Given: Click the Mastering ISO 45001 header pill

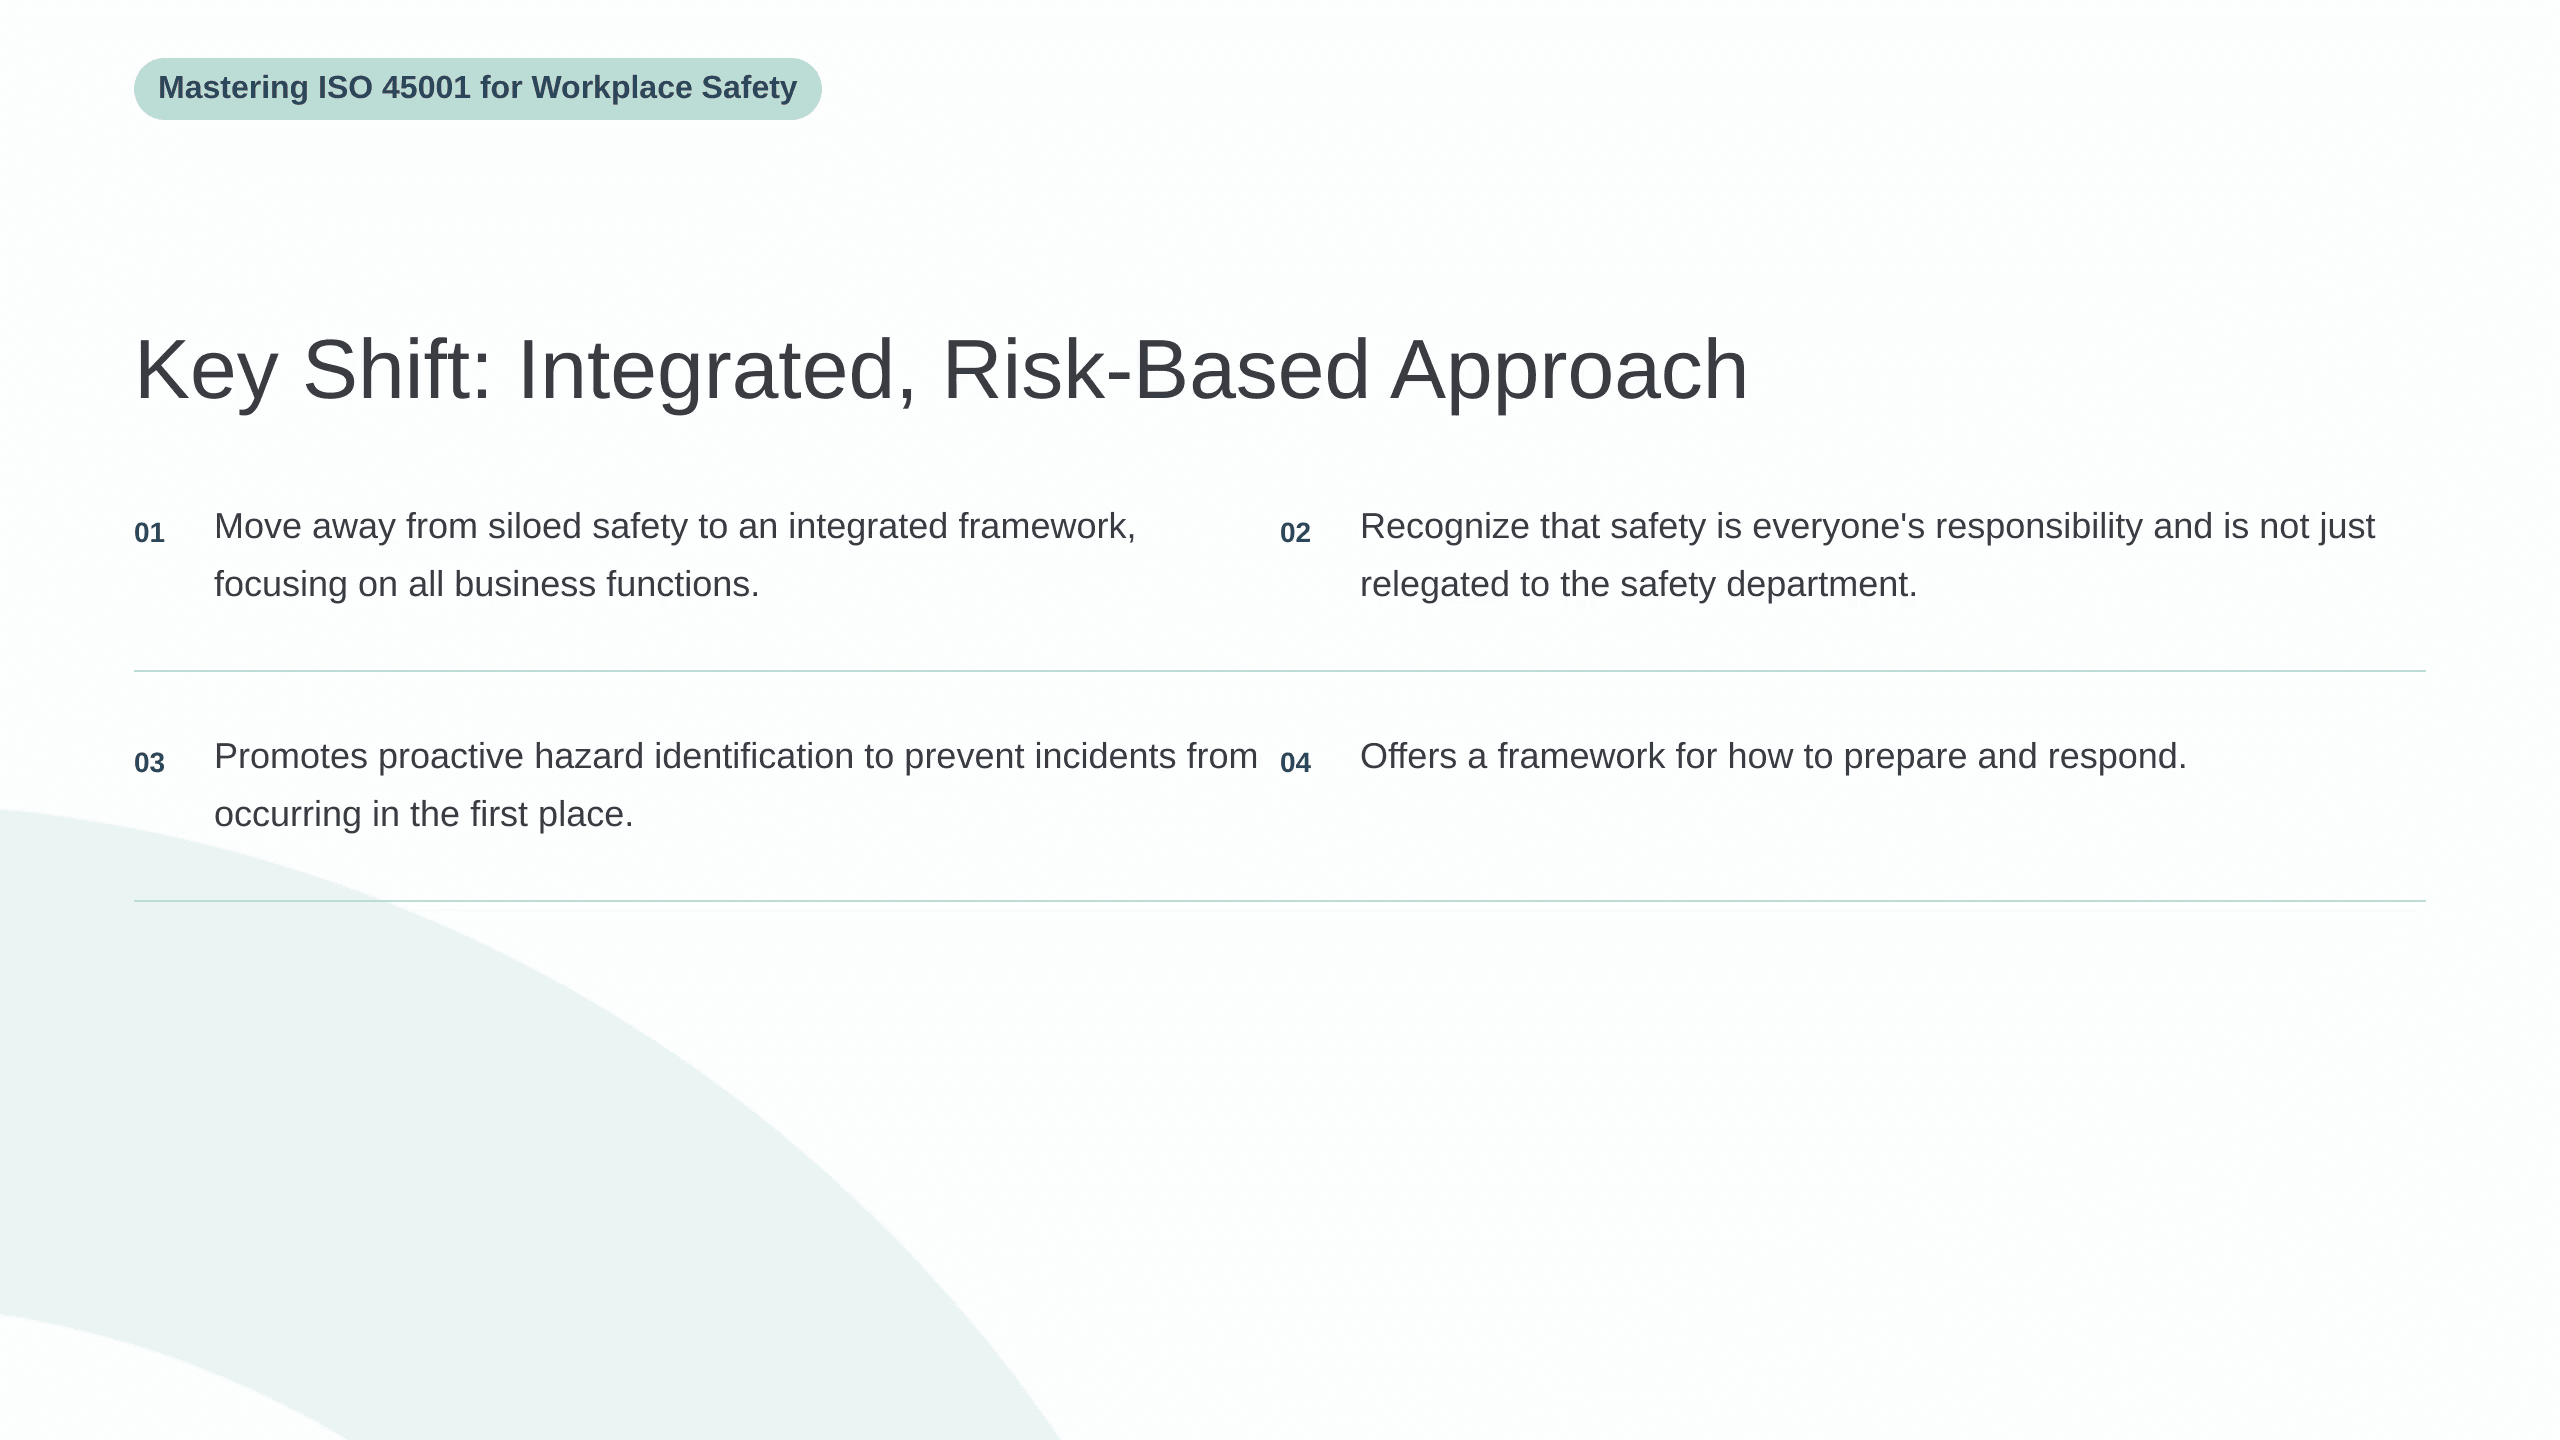Looking at the screenshot, I should coord(478,89).
